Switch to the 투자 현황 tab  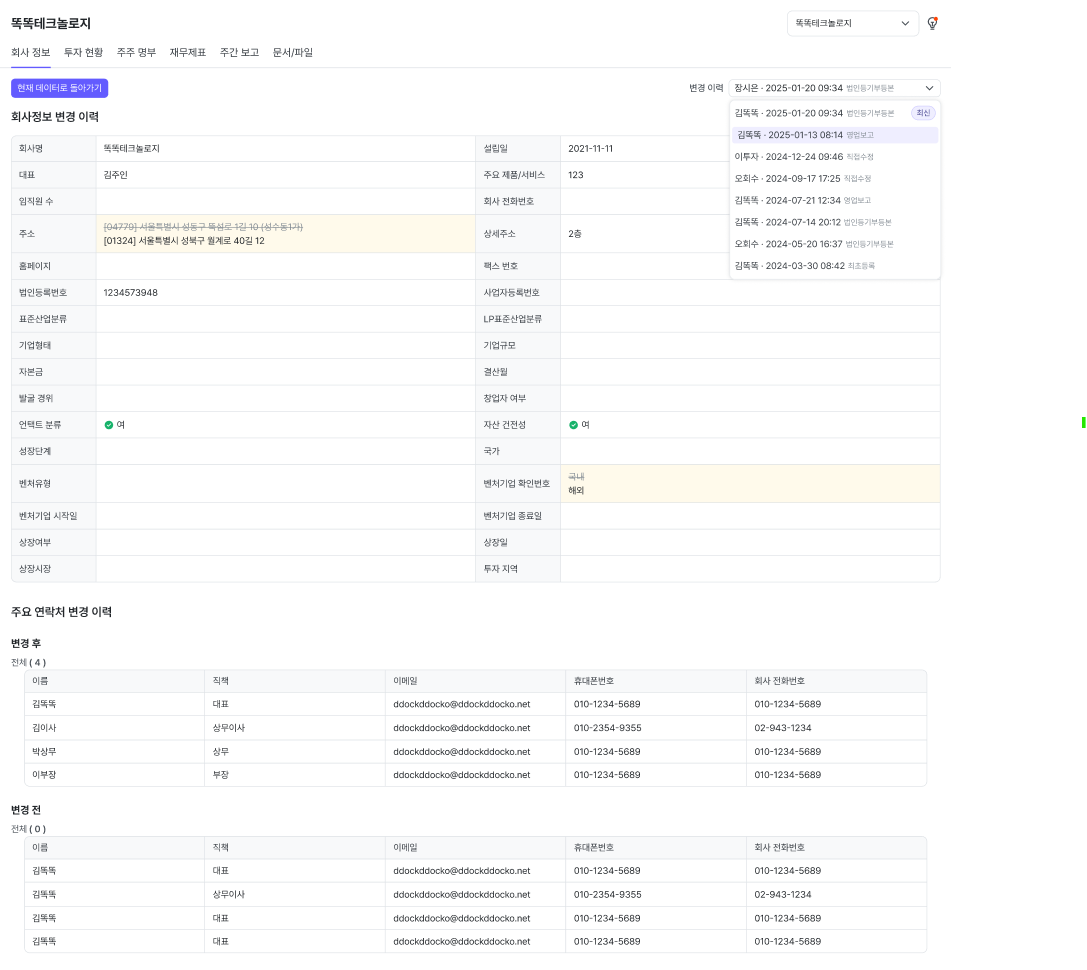pyautogui.click(x=83, y=52)
